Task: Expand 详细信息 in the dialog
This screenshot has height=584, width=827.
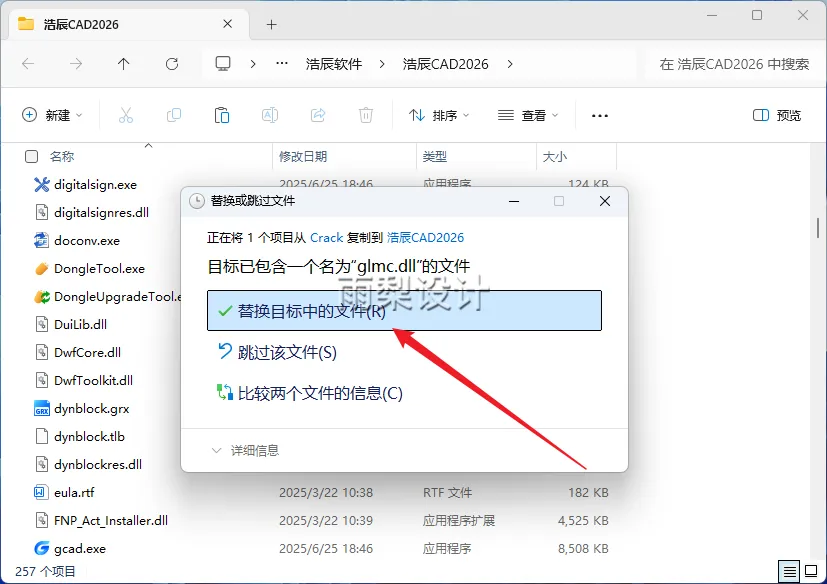Action: coord(245,451)
